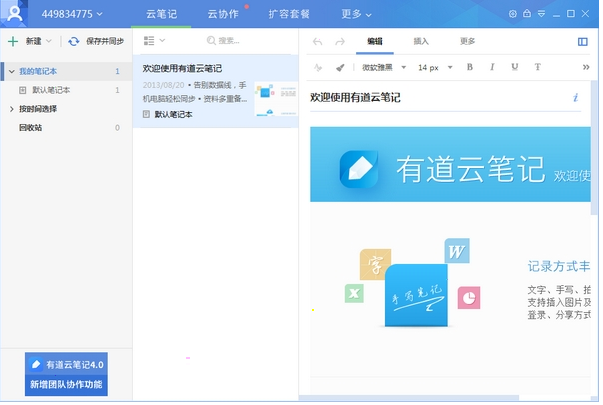Toggle strikethrough T formatting
603x405 pixels.
point(538,67)
